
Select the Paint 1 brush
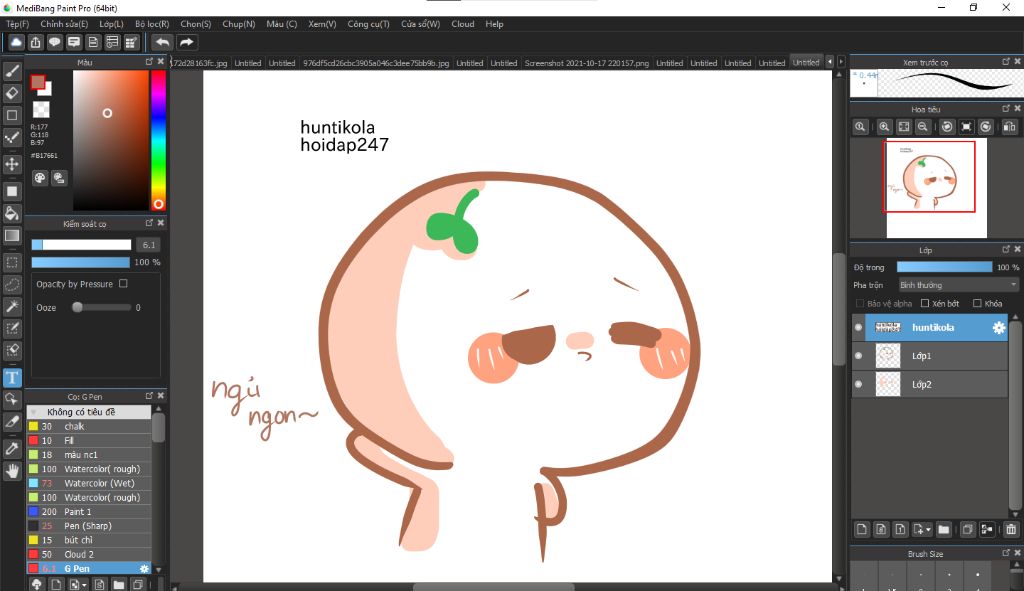89,511
